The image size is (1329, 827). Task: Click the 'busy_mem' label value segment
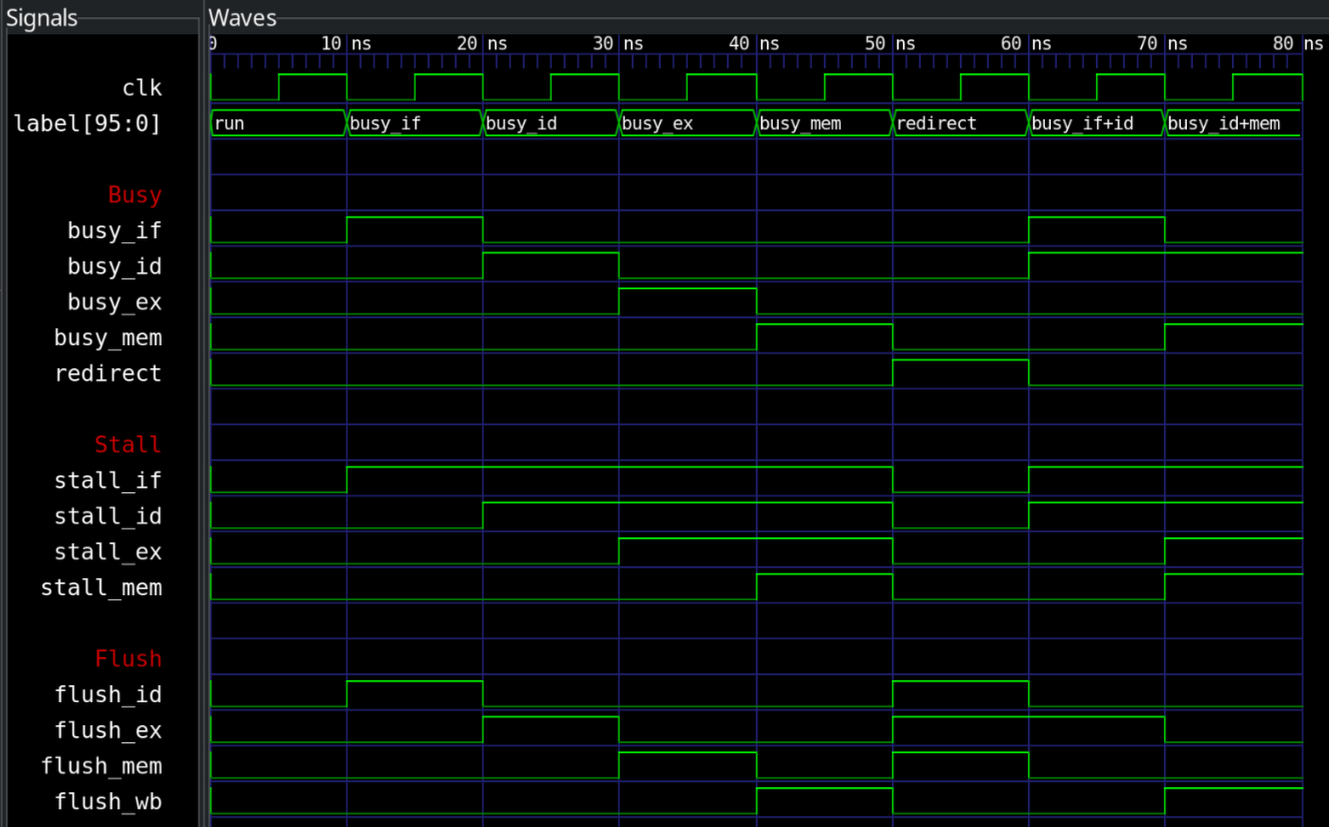pos(824,124)
